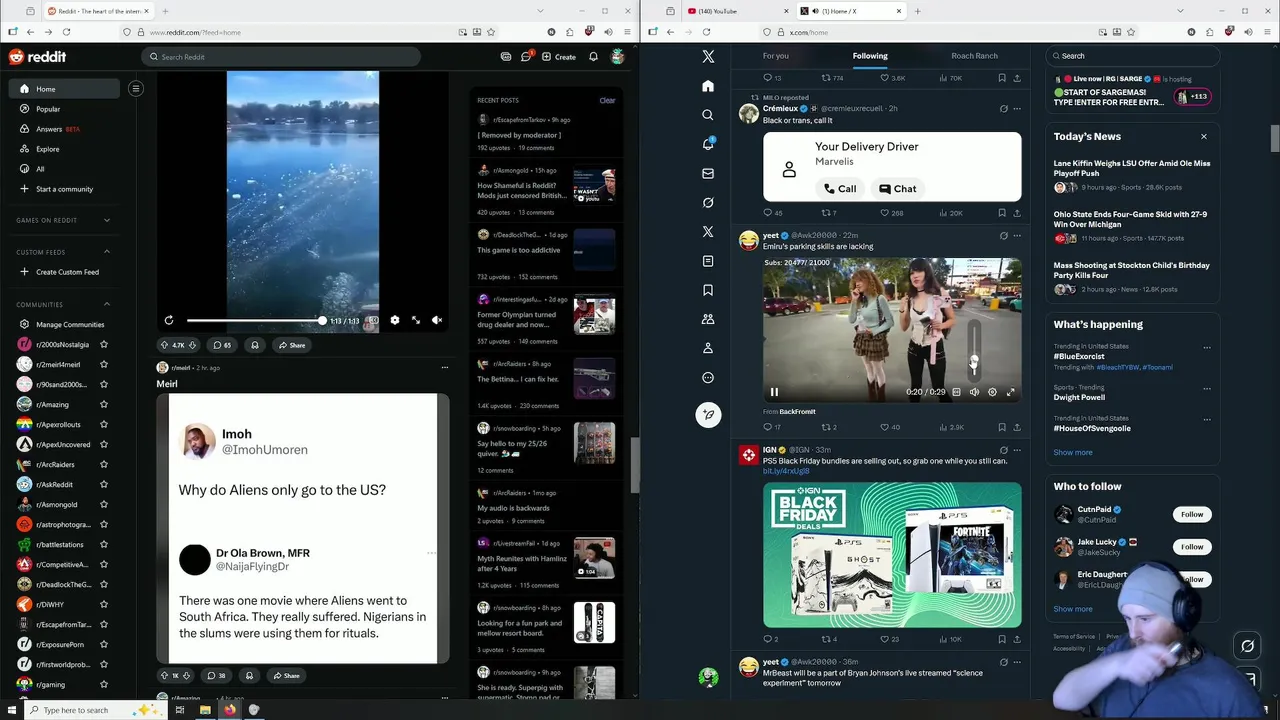Click Create post button on Reddit

pos(559,57)
